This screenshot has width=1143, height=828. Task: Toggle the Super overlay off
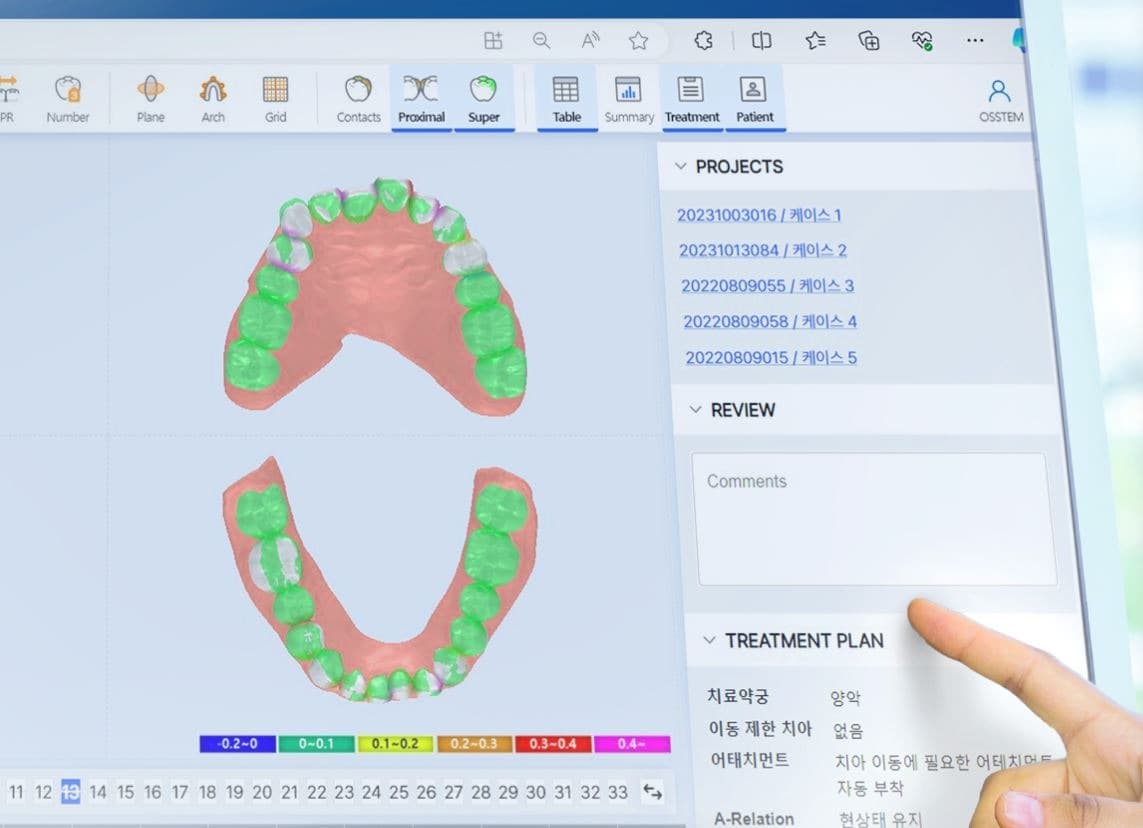pos(484,98)
